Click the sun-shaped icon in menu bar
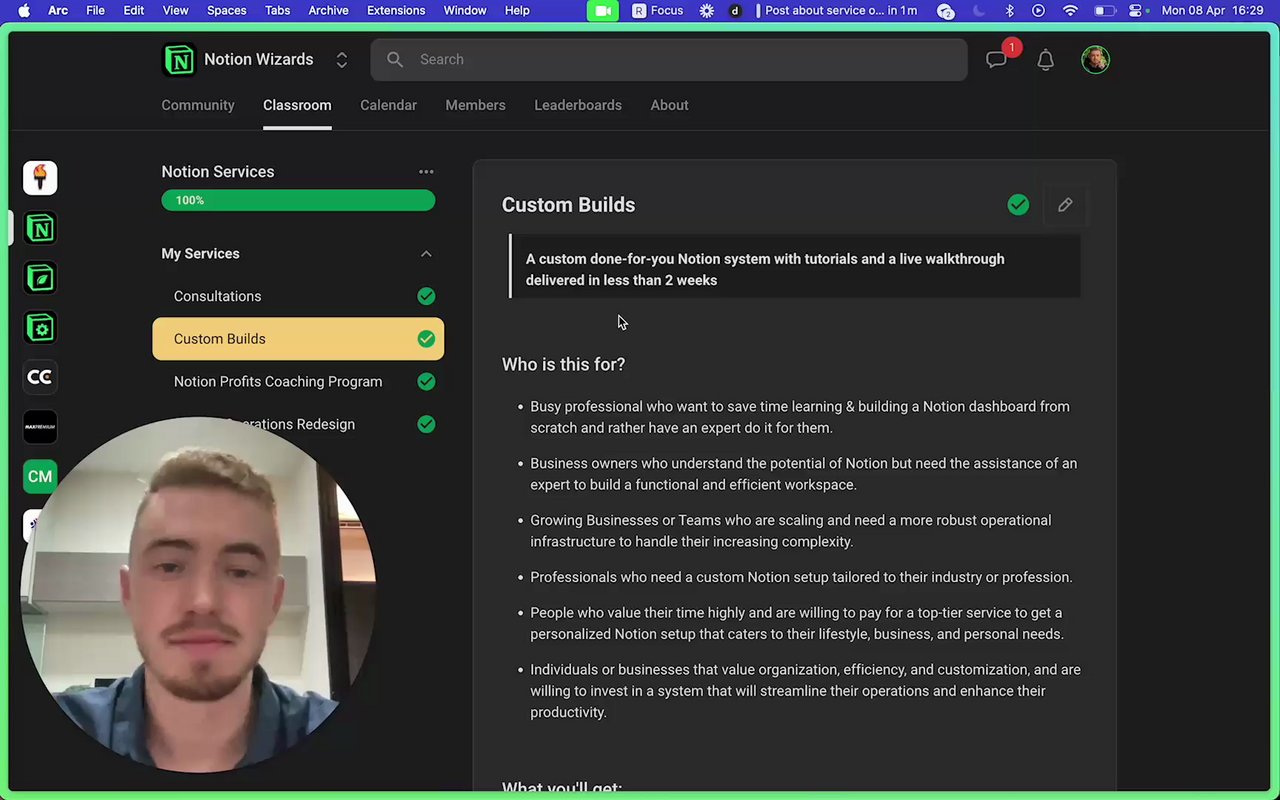Screen dimensions: 1280x800 coord(707,11)
